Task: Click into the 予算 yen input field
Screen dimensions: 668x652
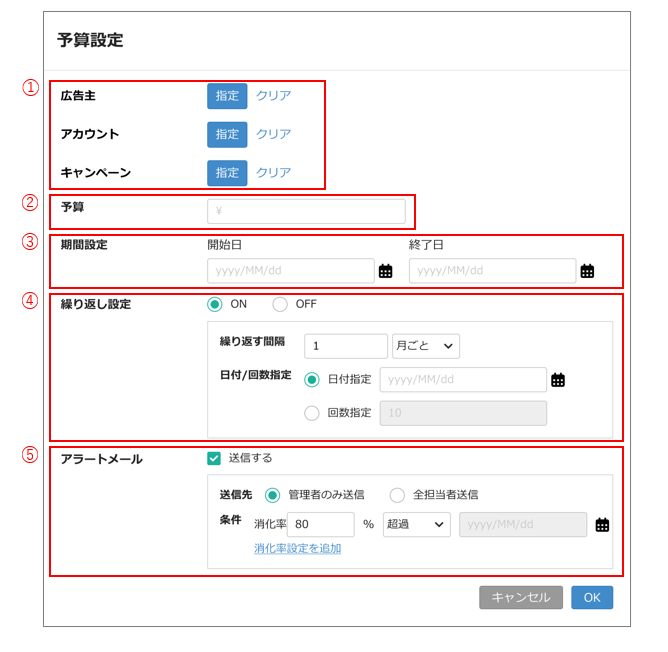Action: 306,211
